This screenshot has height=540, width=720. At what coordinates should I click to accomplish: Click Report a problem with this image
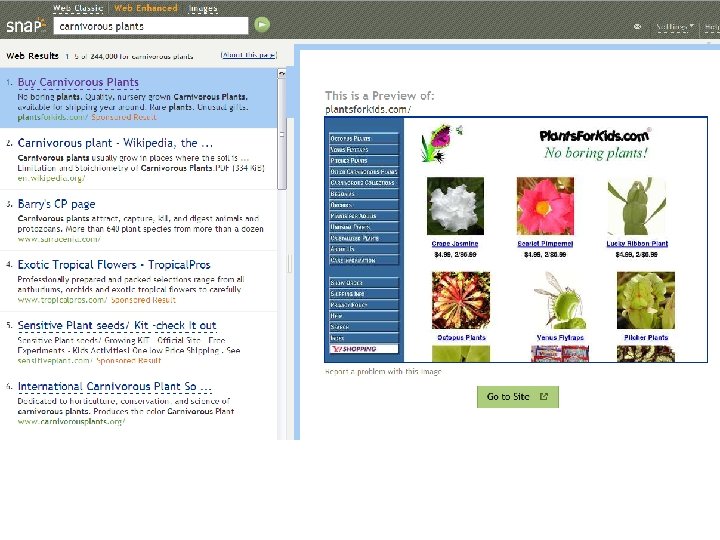383,371
